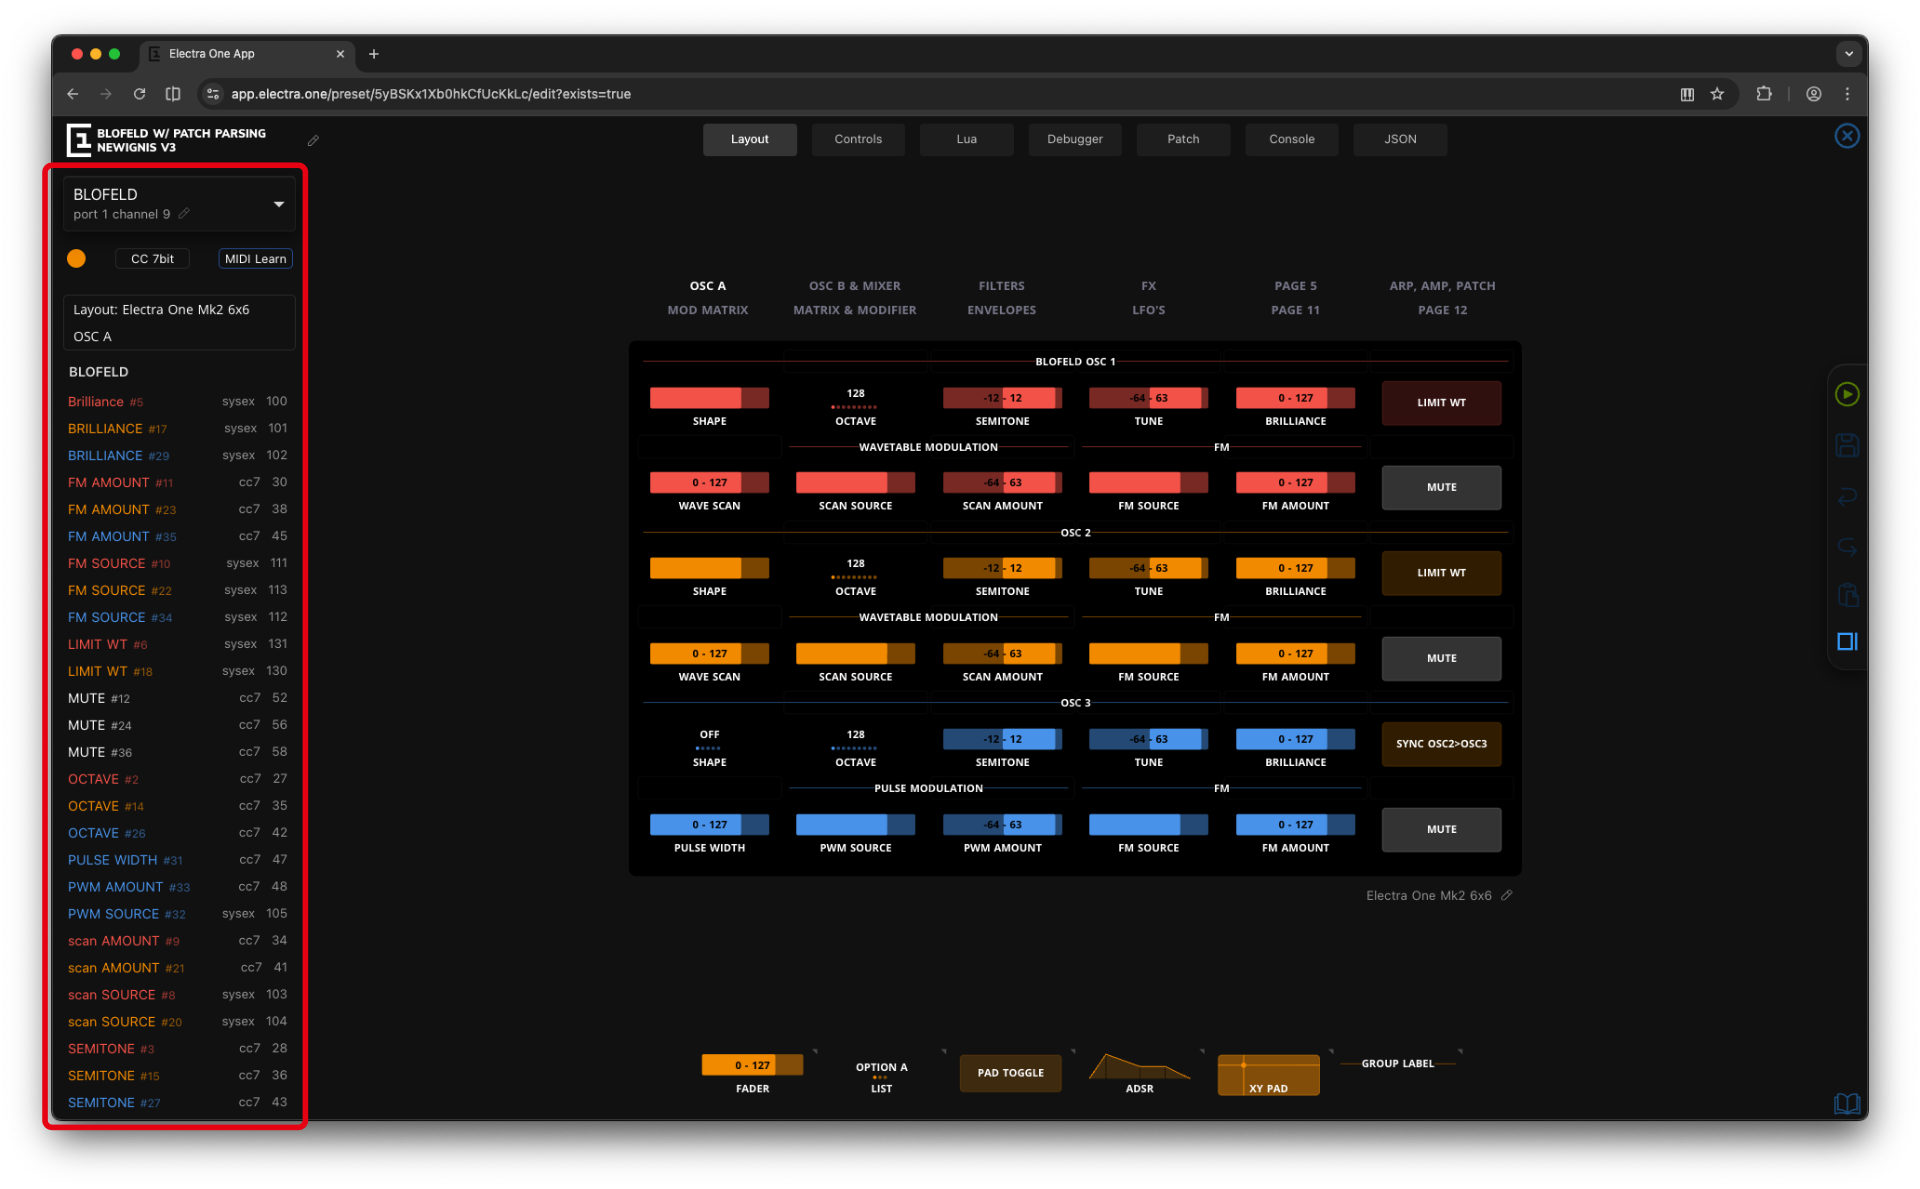Toggle the OSC 1 MUTE pad
Image resolution: width=1920 pixels, height=1189 pixels.
1440,488
